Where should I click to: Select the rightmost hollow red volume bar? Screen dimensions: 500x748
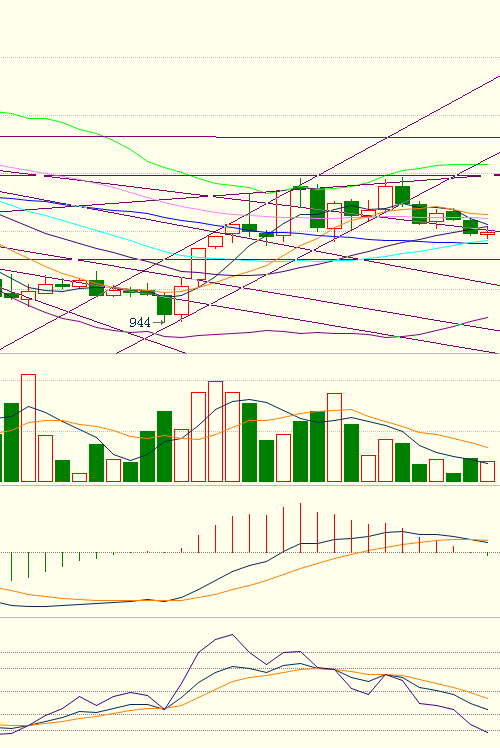click(487, 471)
